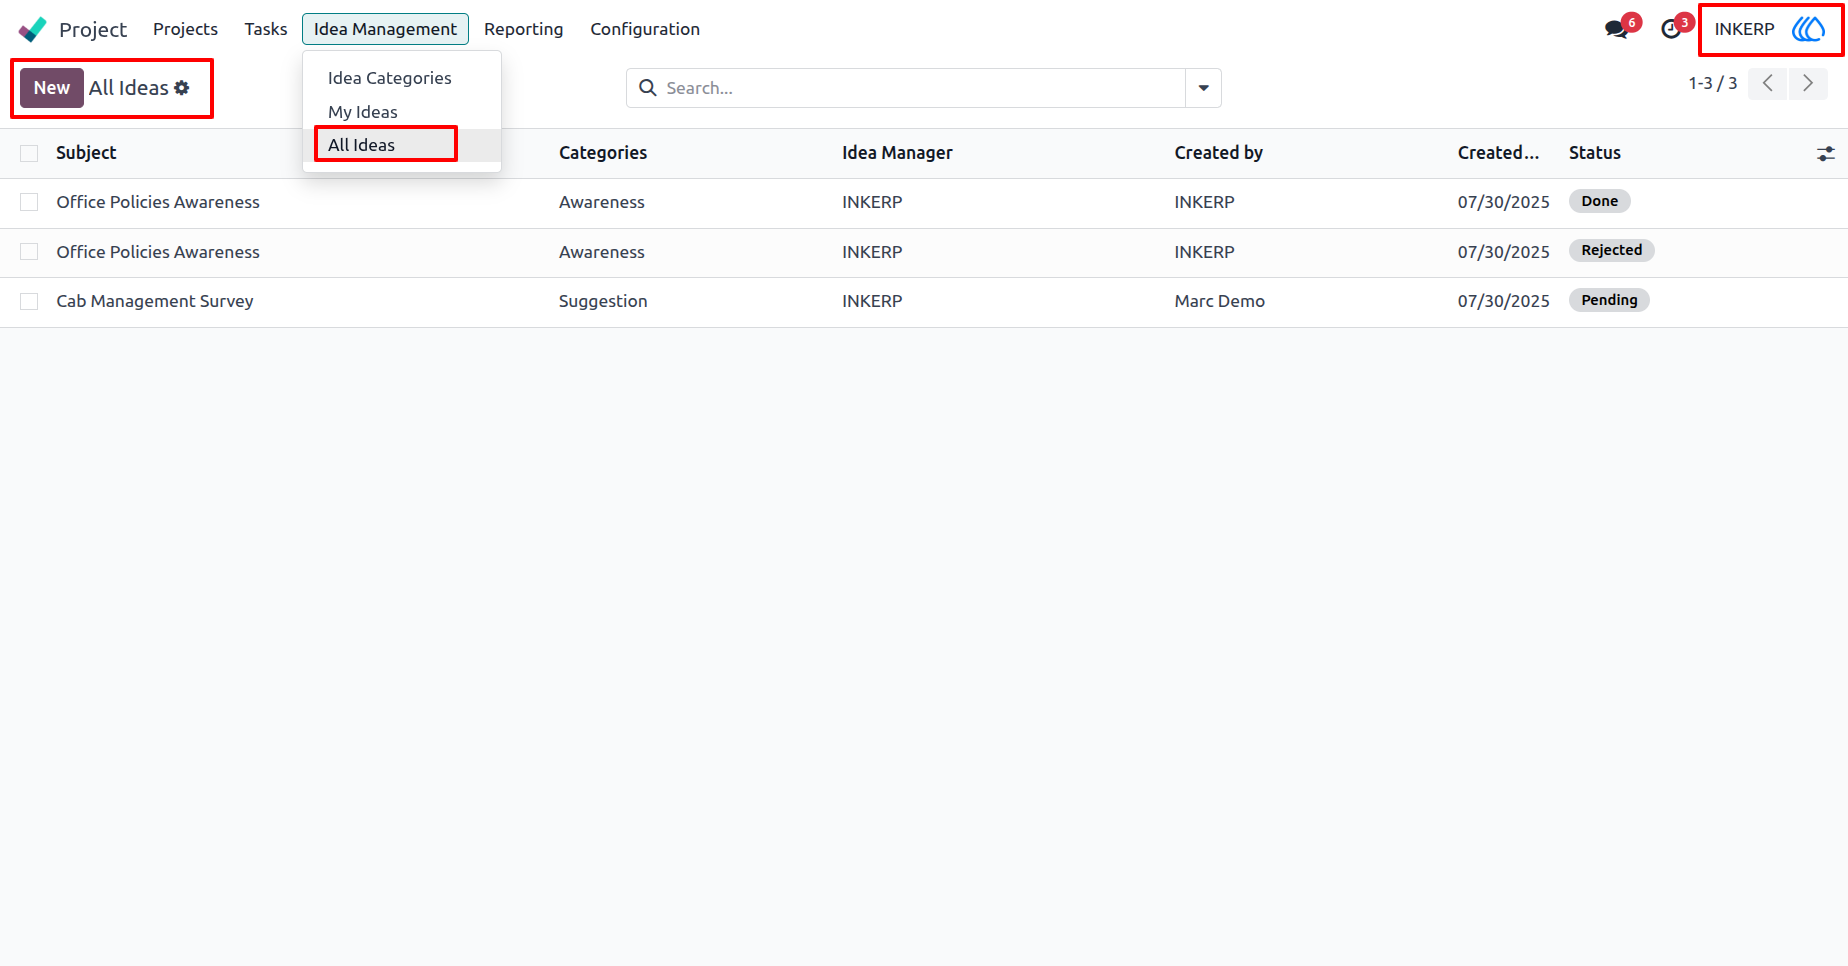Click the INKERP user menu name
The height and width of the screenshot is (966, 1848).
(x=1744, y=29)
